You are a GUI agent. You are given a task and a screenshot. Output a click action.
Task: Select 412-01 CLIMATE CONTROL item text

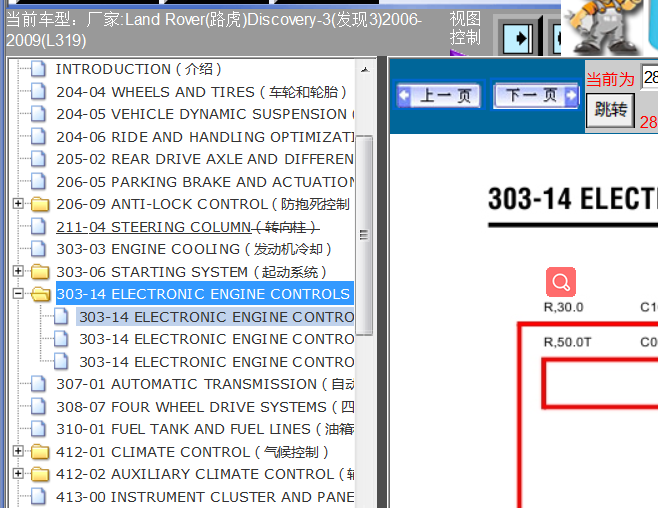(192, 452)
